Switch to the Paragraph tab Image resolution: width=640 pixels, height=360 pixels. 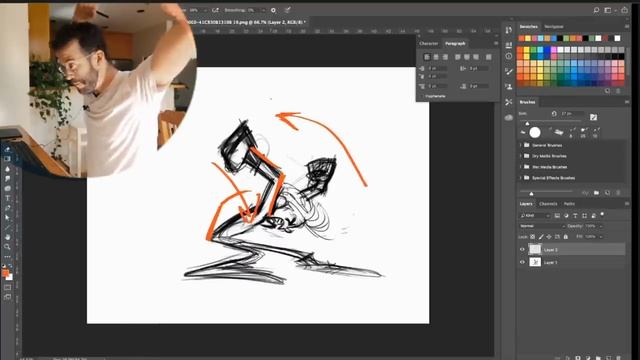tap(455, 43)
